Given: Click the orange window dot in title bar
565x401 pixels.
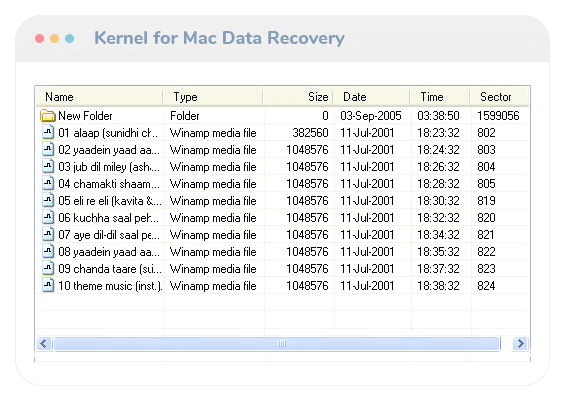Looking at the screenshot, I should [54, 38].
